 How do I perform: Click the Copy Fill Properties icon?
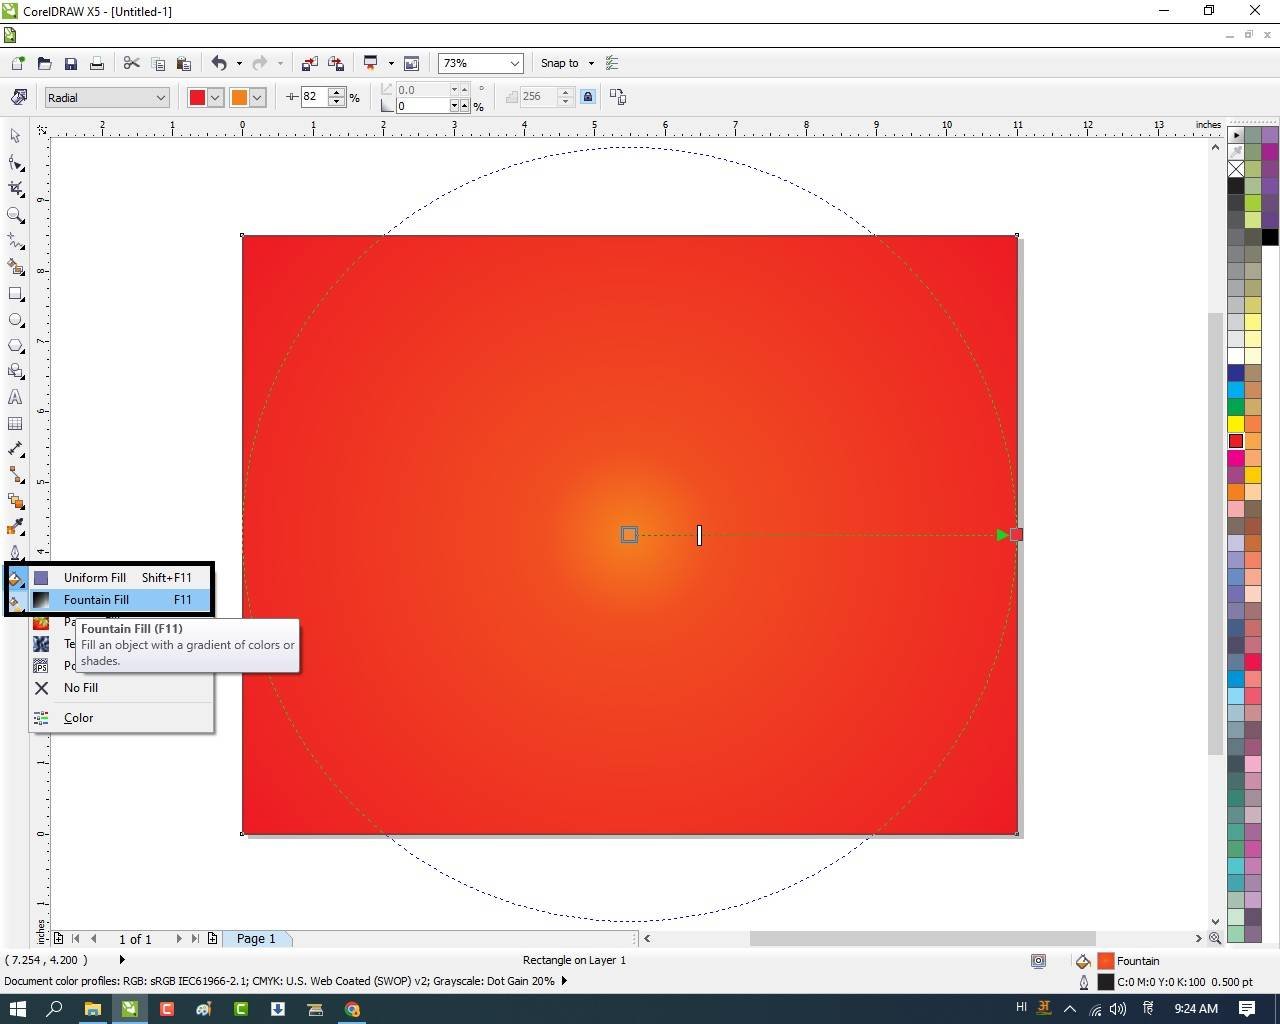click(618, 97)
